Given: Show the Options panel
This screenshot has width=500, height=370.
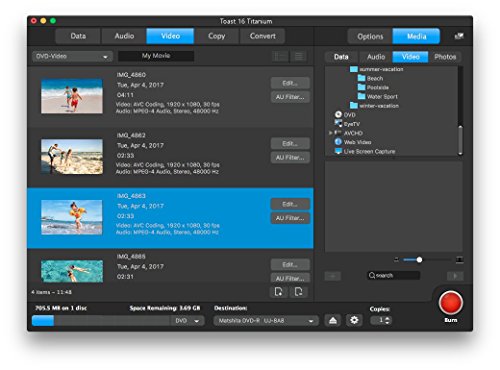Looking at the screenshot, I should [x=370, y=36].
